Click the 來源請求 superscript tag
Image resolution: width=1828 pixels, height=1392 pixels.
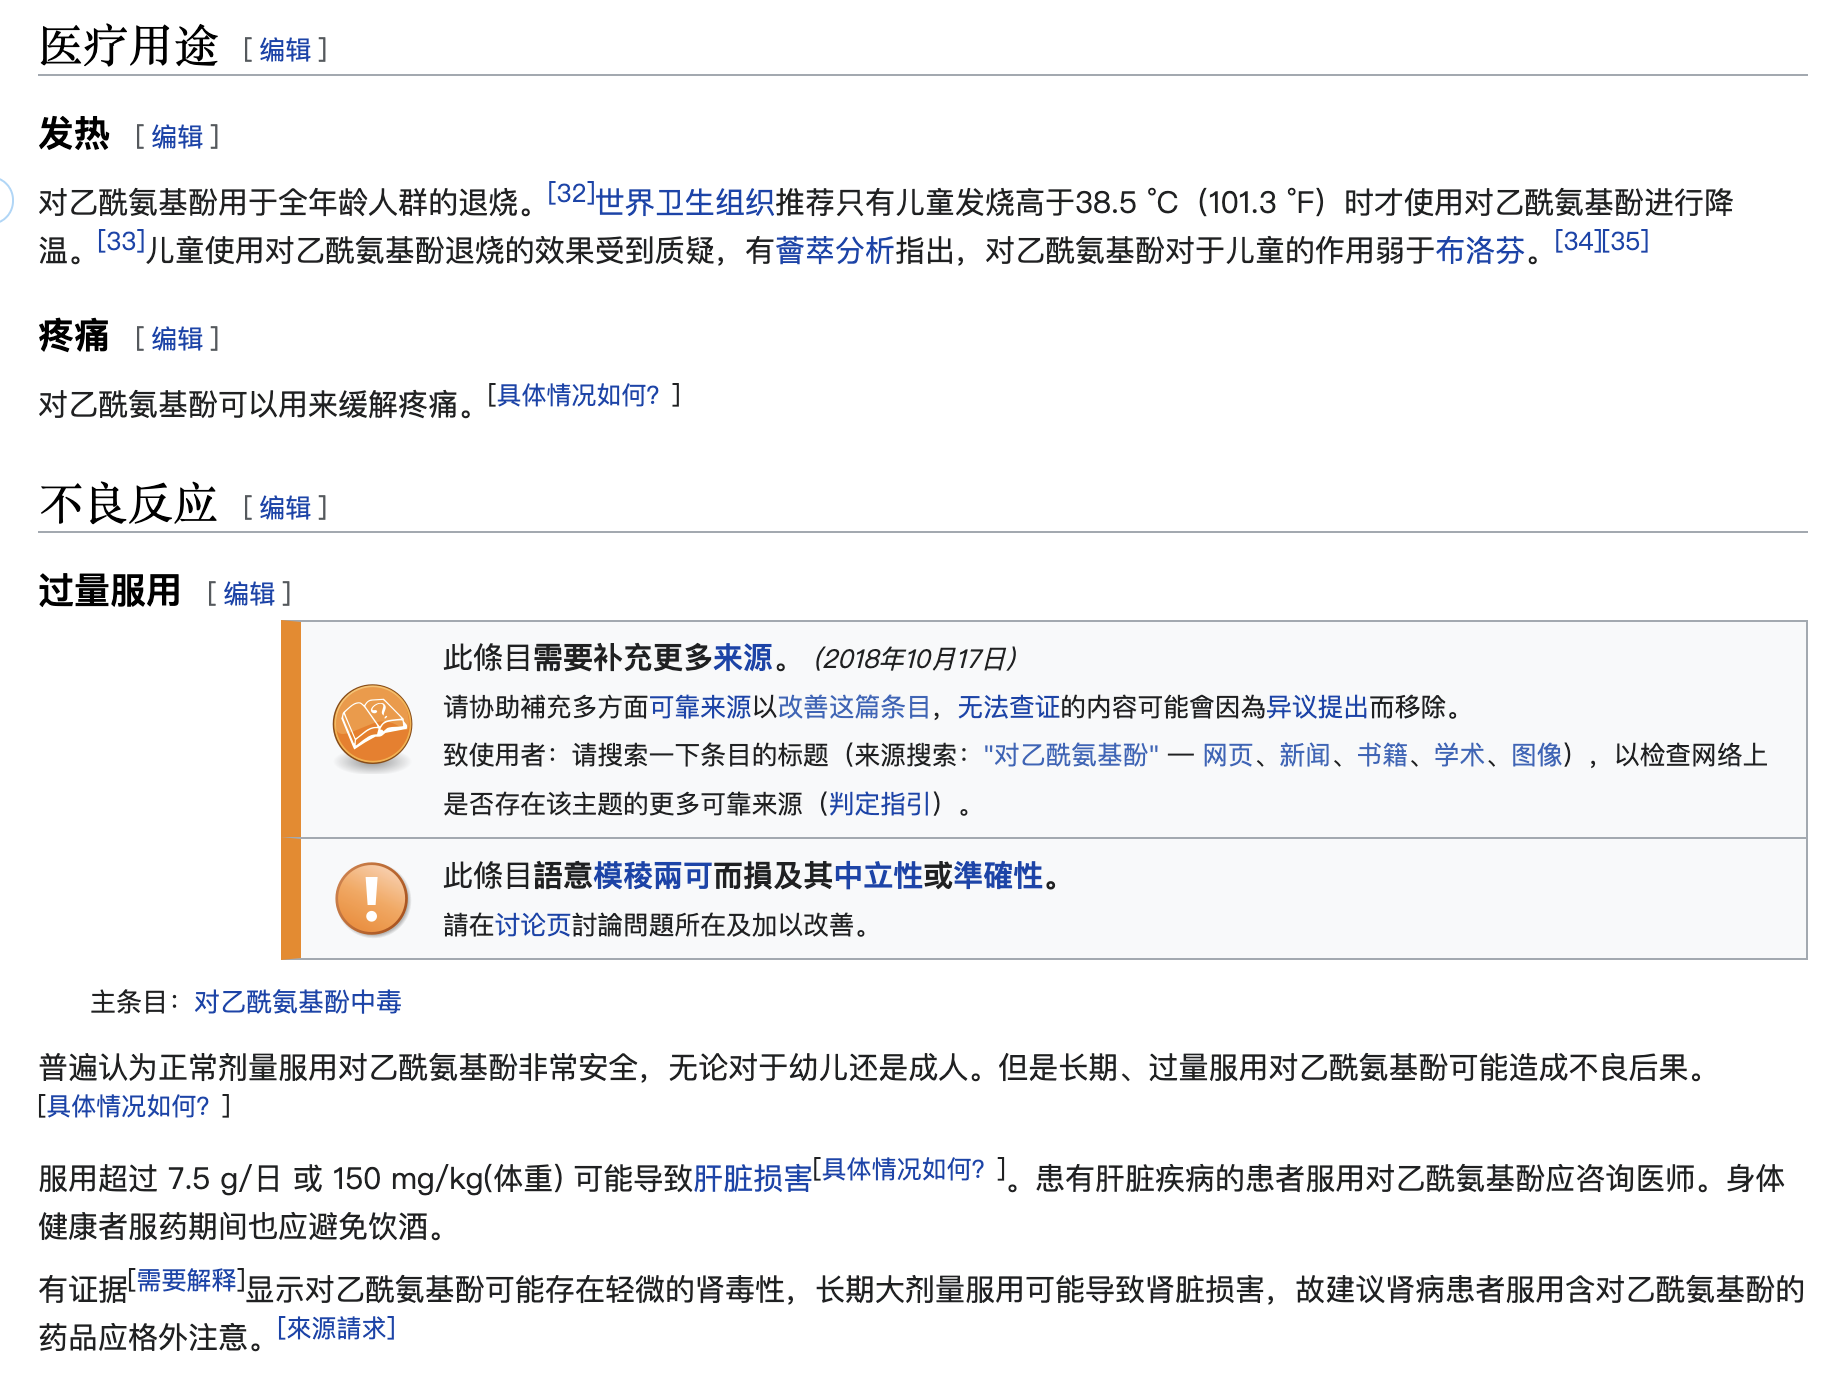tap(336, 1328)
